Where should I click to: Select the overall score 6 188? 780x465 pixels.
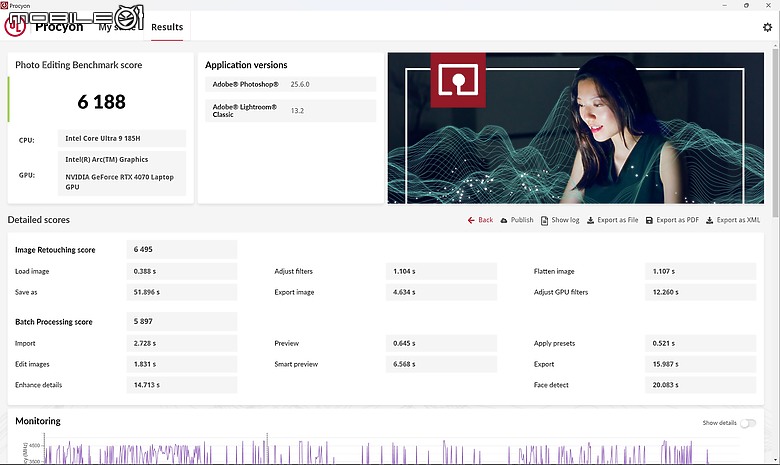101,102
